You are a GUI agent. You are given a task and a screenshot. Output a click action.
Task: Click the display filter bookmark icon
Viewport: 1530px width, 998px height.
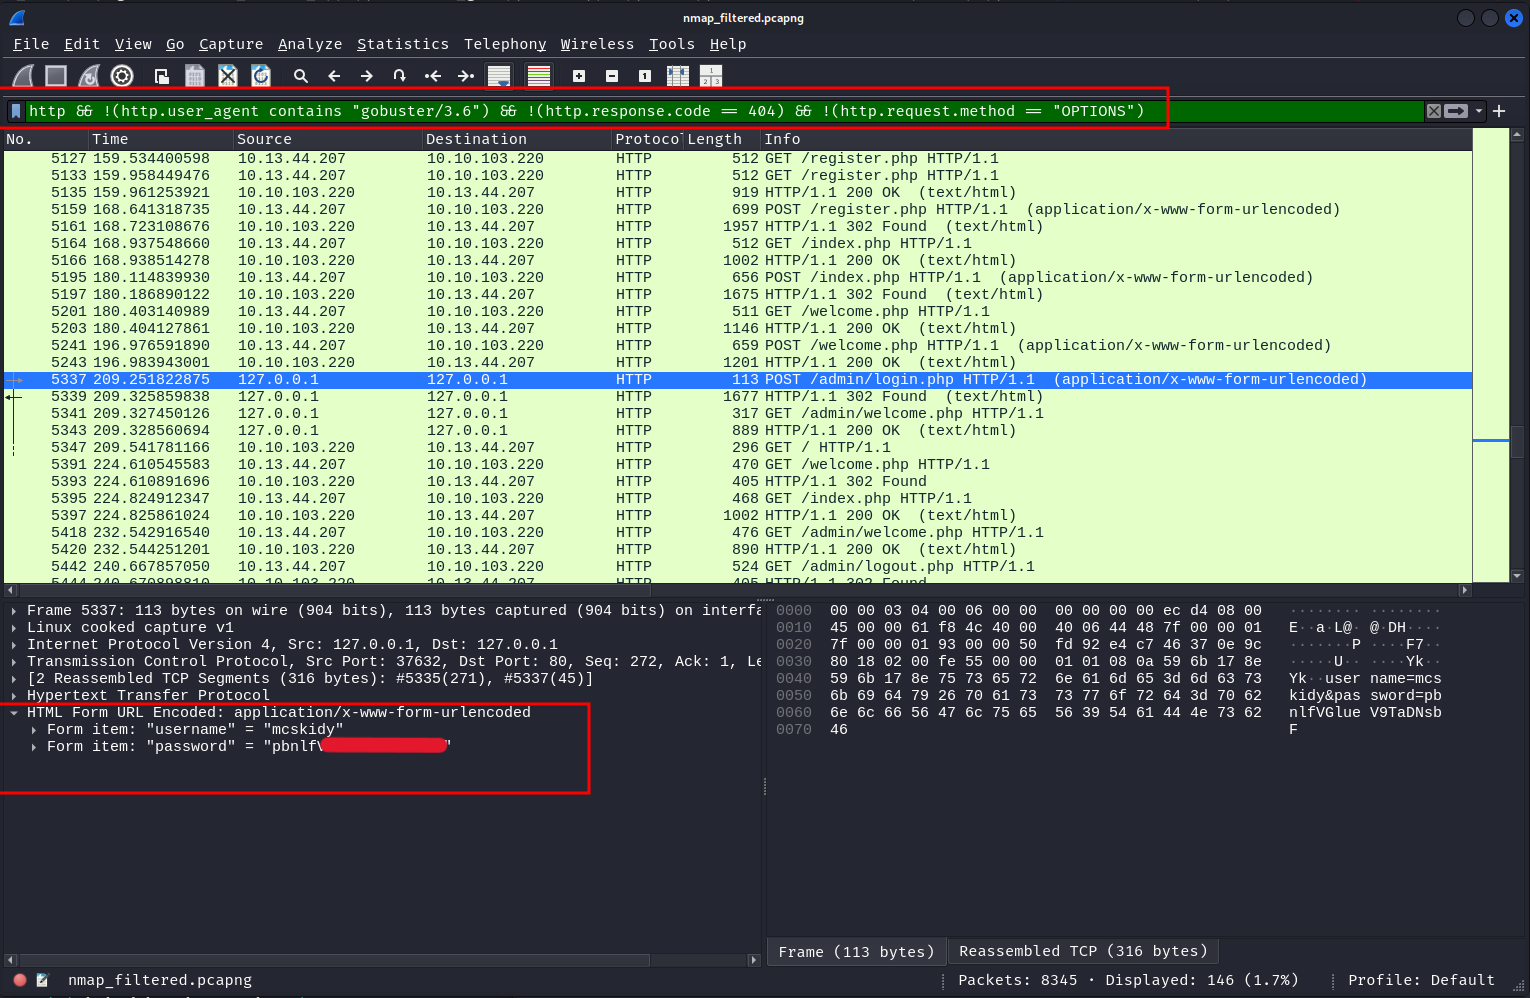(x=16, y=111)
